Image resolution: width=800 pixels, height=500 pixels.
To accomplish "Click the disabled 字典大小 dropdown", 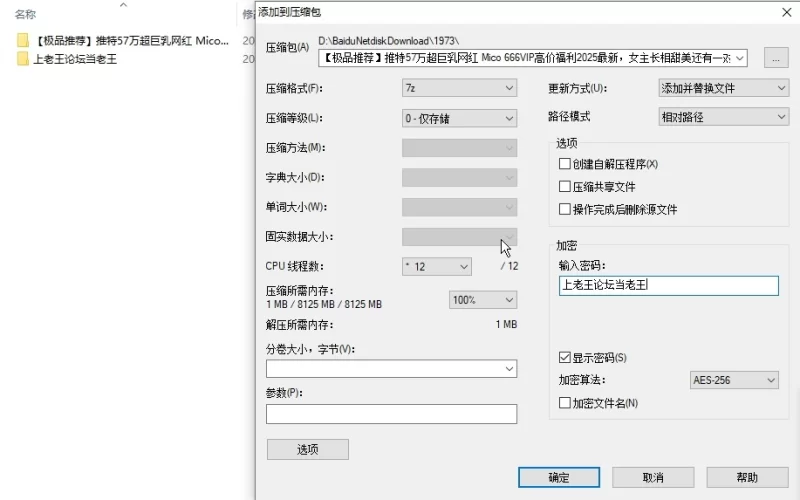I will [x=459, y=178].
